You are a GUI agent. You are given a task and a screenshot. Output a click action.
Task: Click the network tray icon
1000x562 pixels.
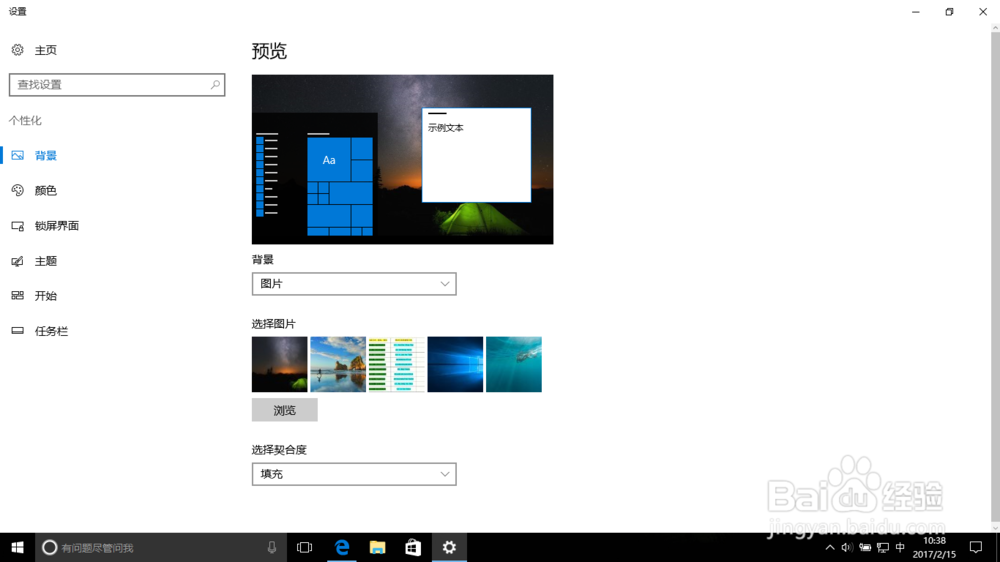[883, 547]
